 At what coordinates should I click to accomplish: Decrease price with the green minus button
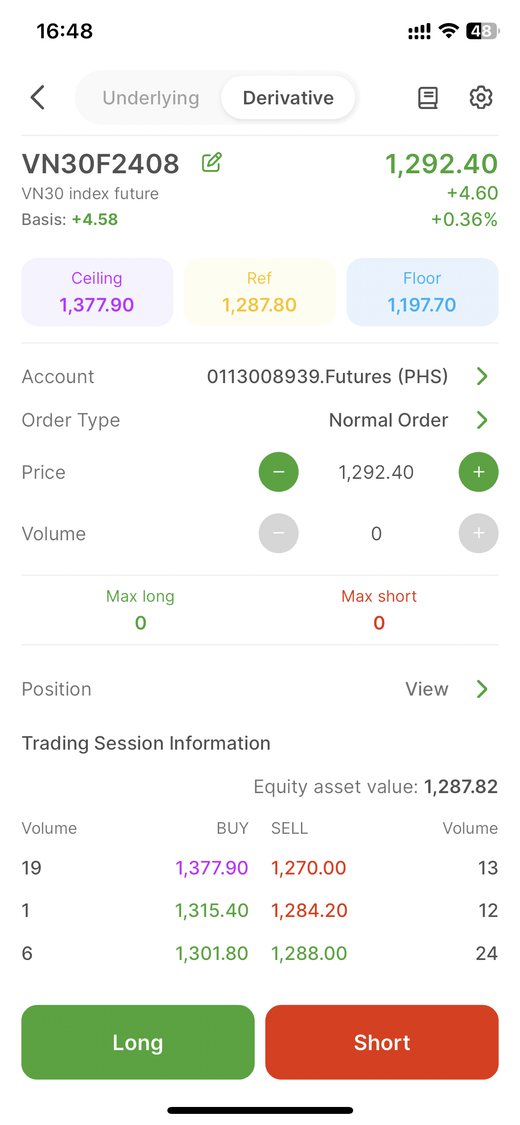pyautogui.click(x=278, y=472)
